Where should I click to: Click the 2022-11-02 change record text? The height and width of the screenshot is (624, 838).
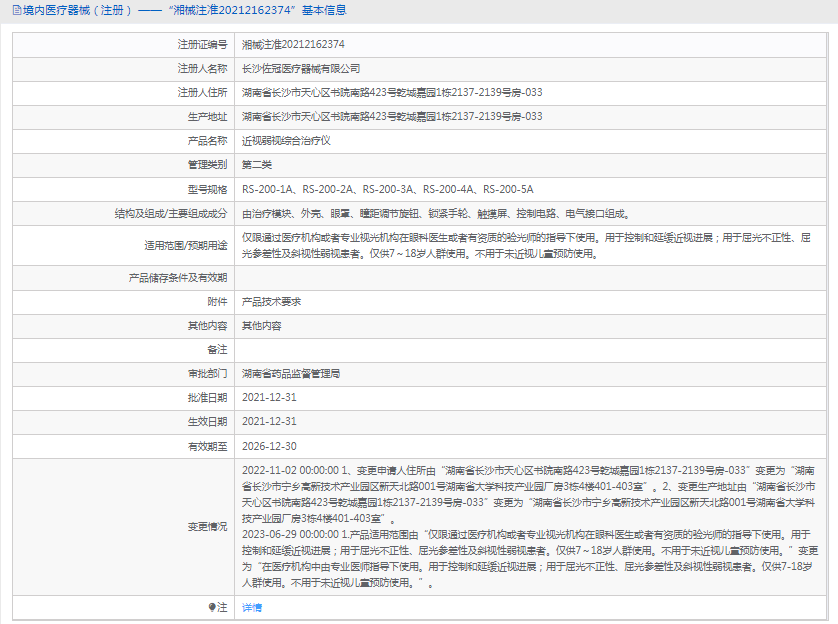pos(528,494)
